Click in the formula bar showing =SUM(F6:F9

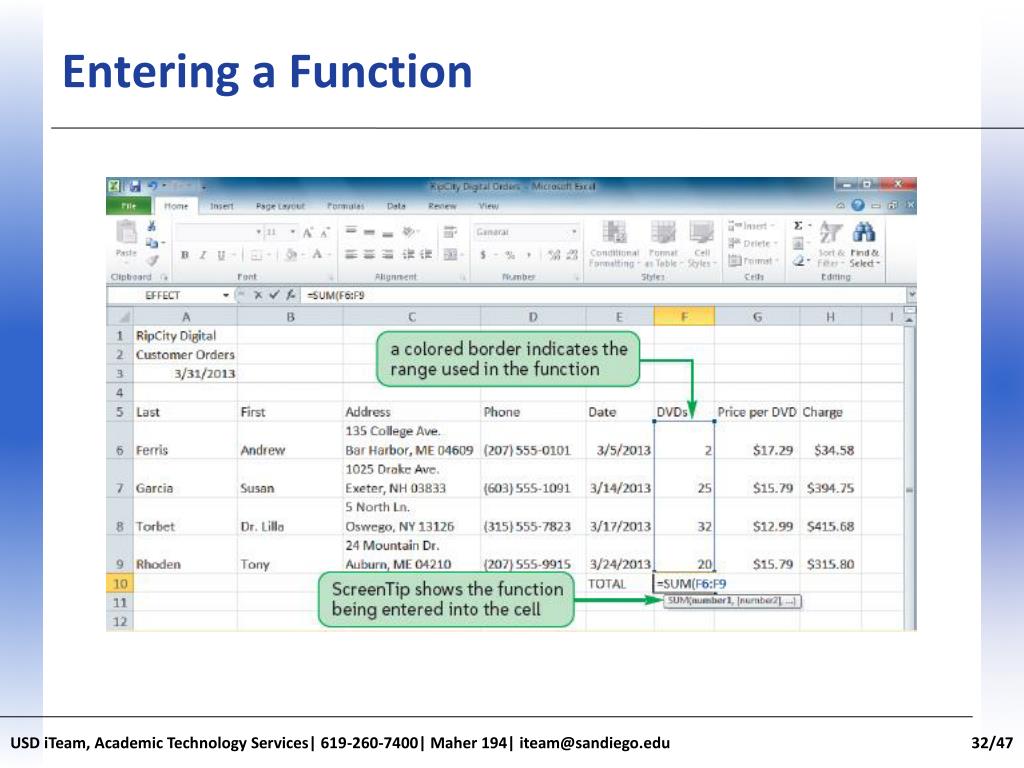point(604,295)
